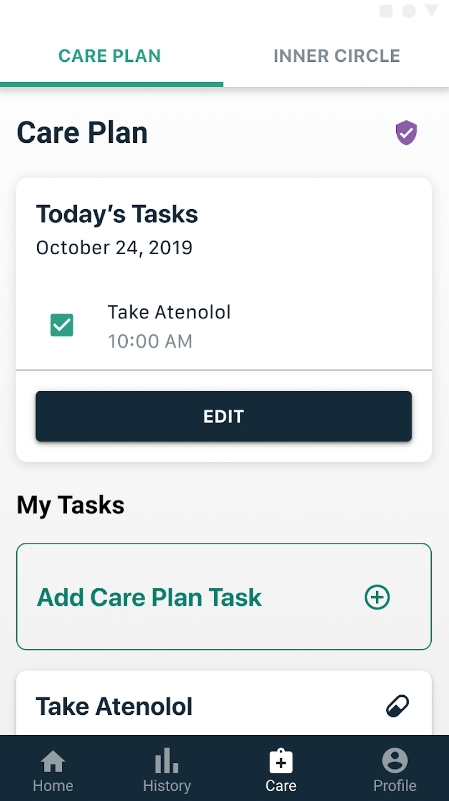Click the plus circle icon
This screenshot has height=801, width=449.
click(377, 597)
